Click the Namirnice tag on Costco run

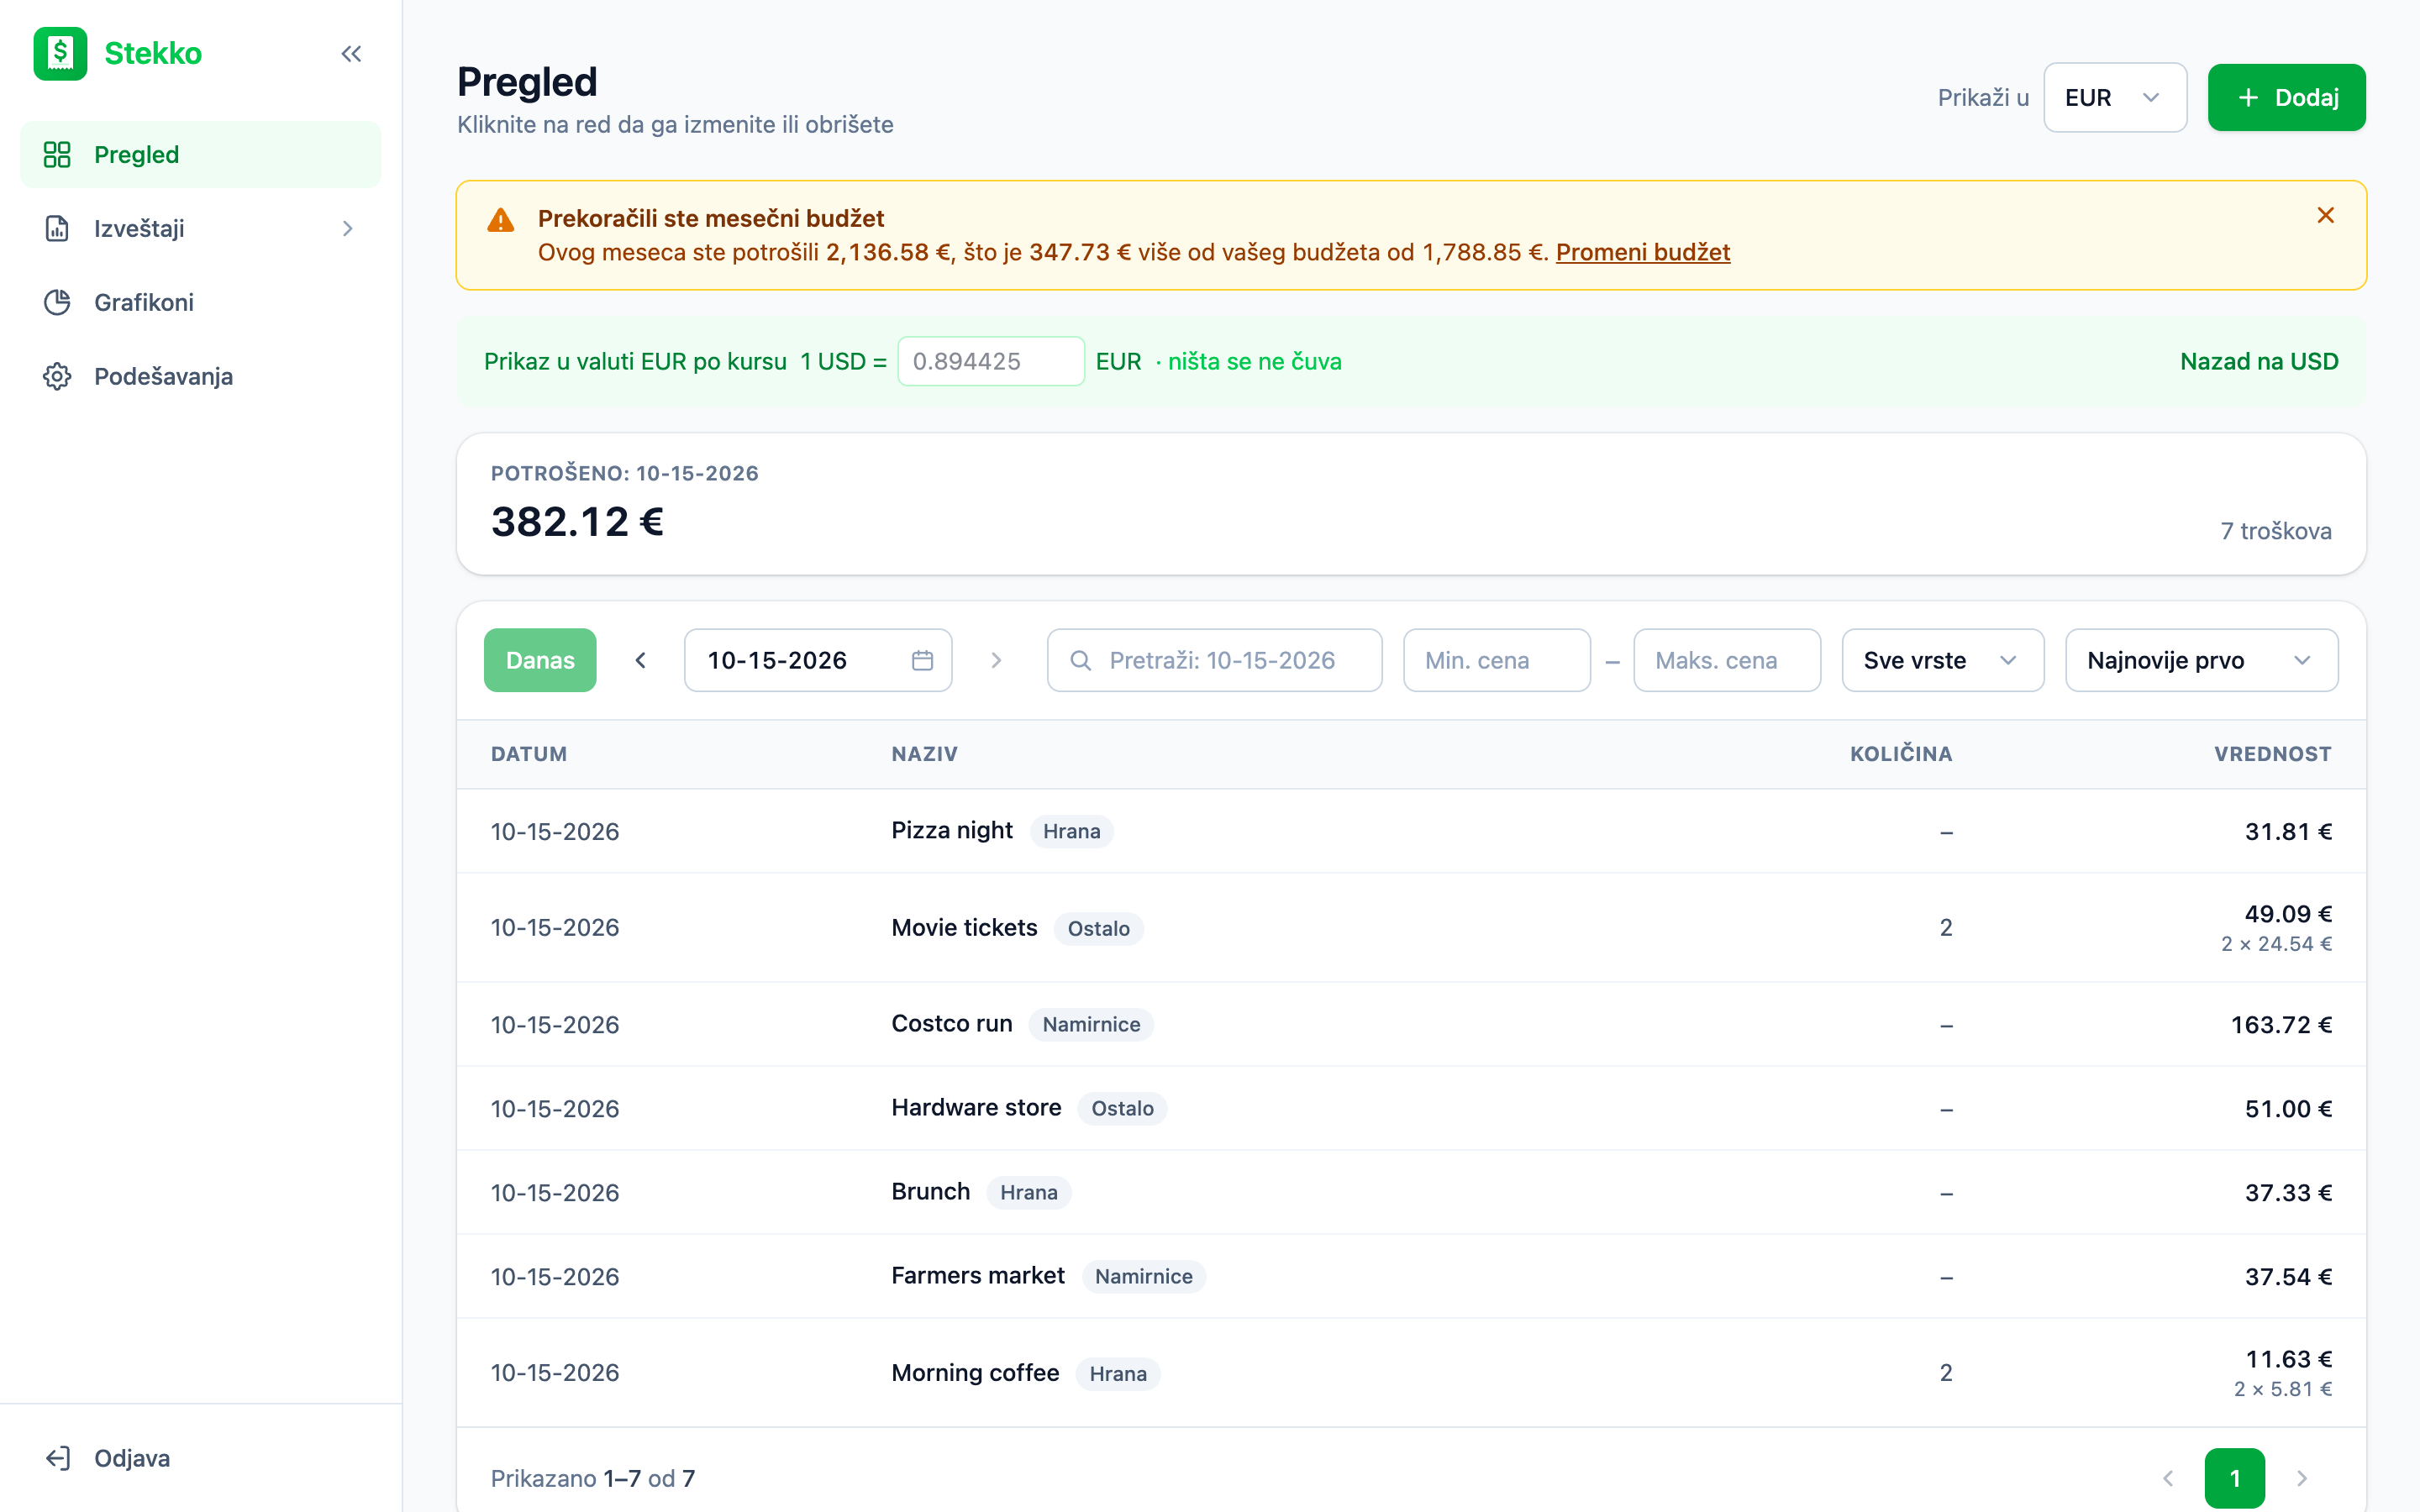coord(1091,1024)
